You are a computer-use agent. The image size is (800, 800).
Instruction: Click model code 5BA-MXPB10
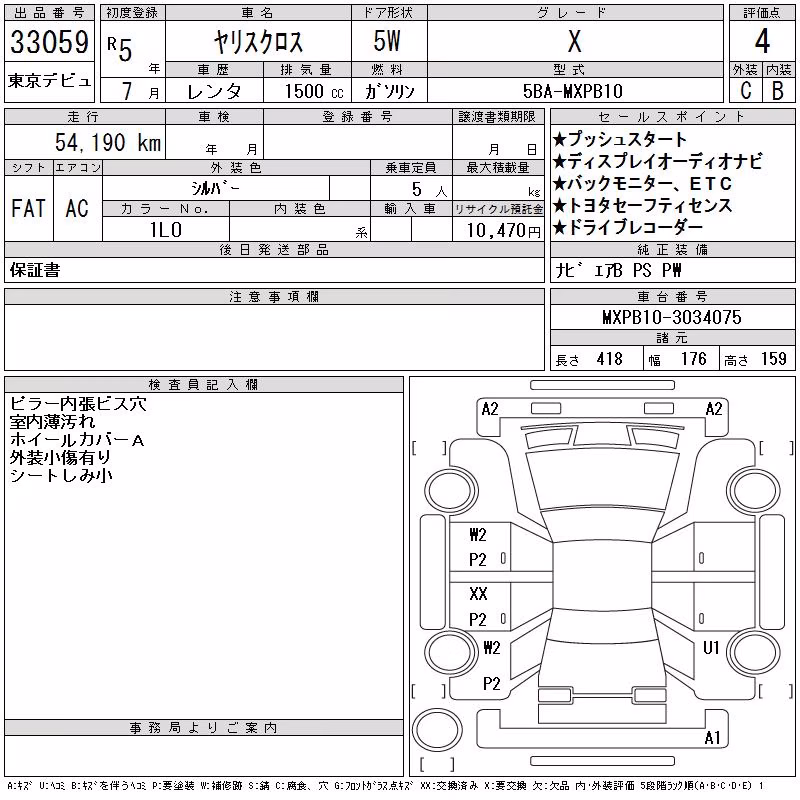[573, 91]
